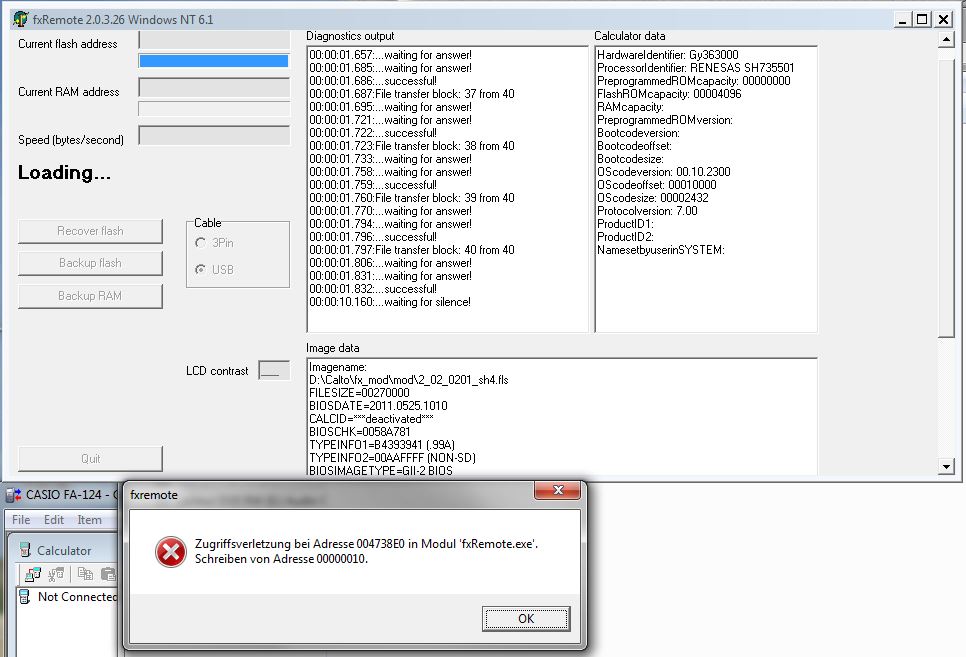Close the fxremote error dialog with X
This screenshot has width=966, height=657.
click(x=558, y=490)
